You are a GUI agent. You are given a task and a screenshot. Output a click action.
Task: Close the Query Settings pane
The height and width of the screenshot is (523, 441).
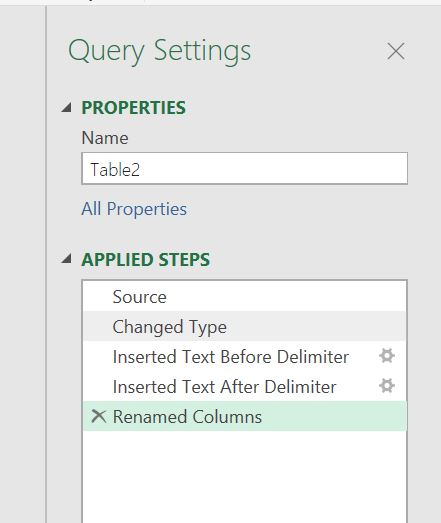pos(396,51)
